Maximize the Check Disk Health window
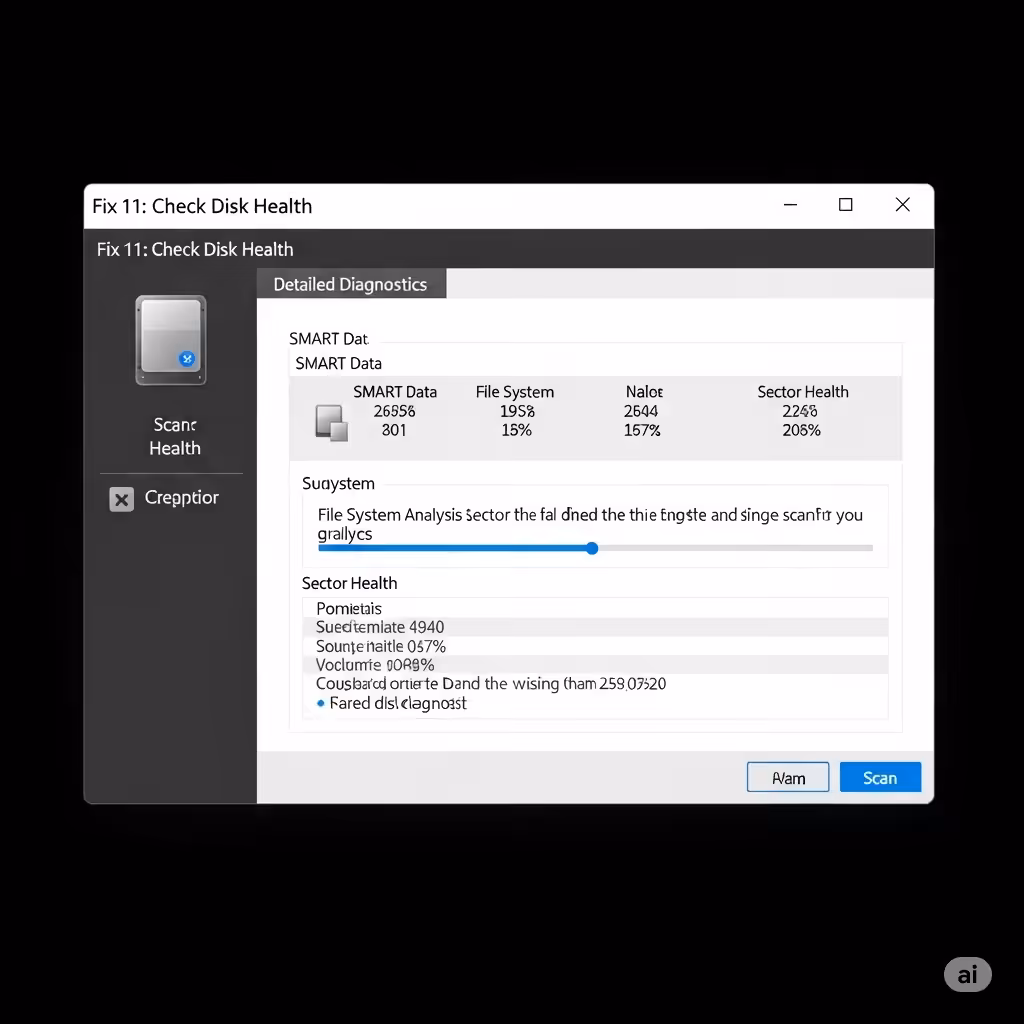Viewport: 1024px width, 1024px height. [846, 205]
